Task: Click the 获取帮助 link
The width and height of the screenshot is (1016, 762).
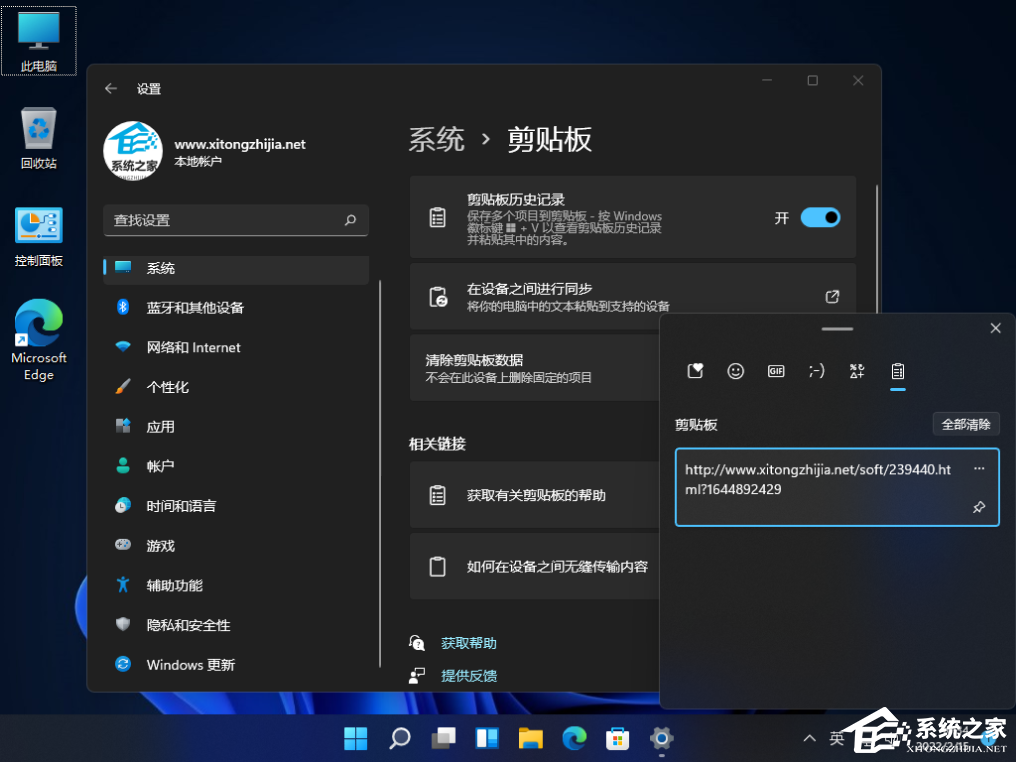Action: [x=468, y=643]
